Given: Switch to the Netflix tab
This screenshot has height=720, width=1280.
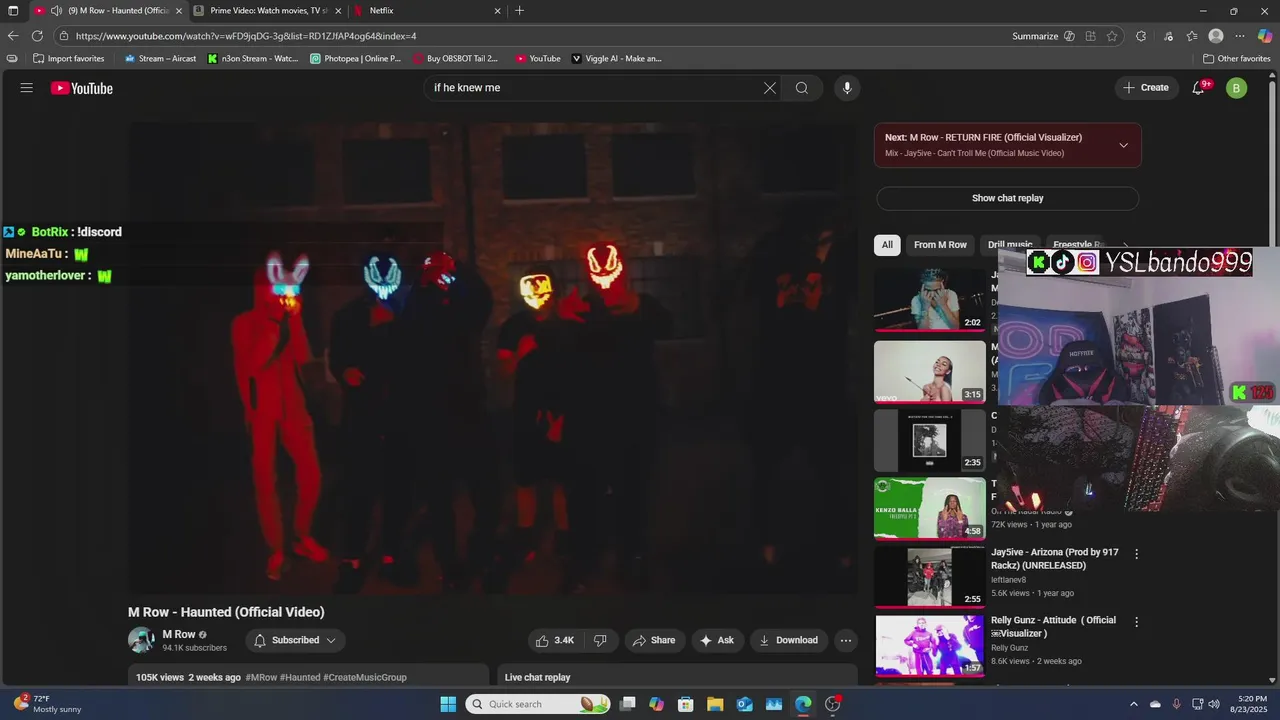Looking at the screenshot, I should click(x=426, y=10).
